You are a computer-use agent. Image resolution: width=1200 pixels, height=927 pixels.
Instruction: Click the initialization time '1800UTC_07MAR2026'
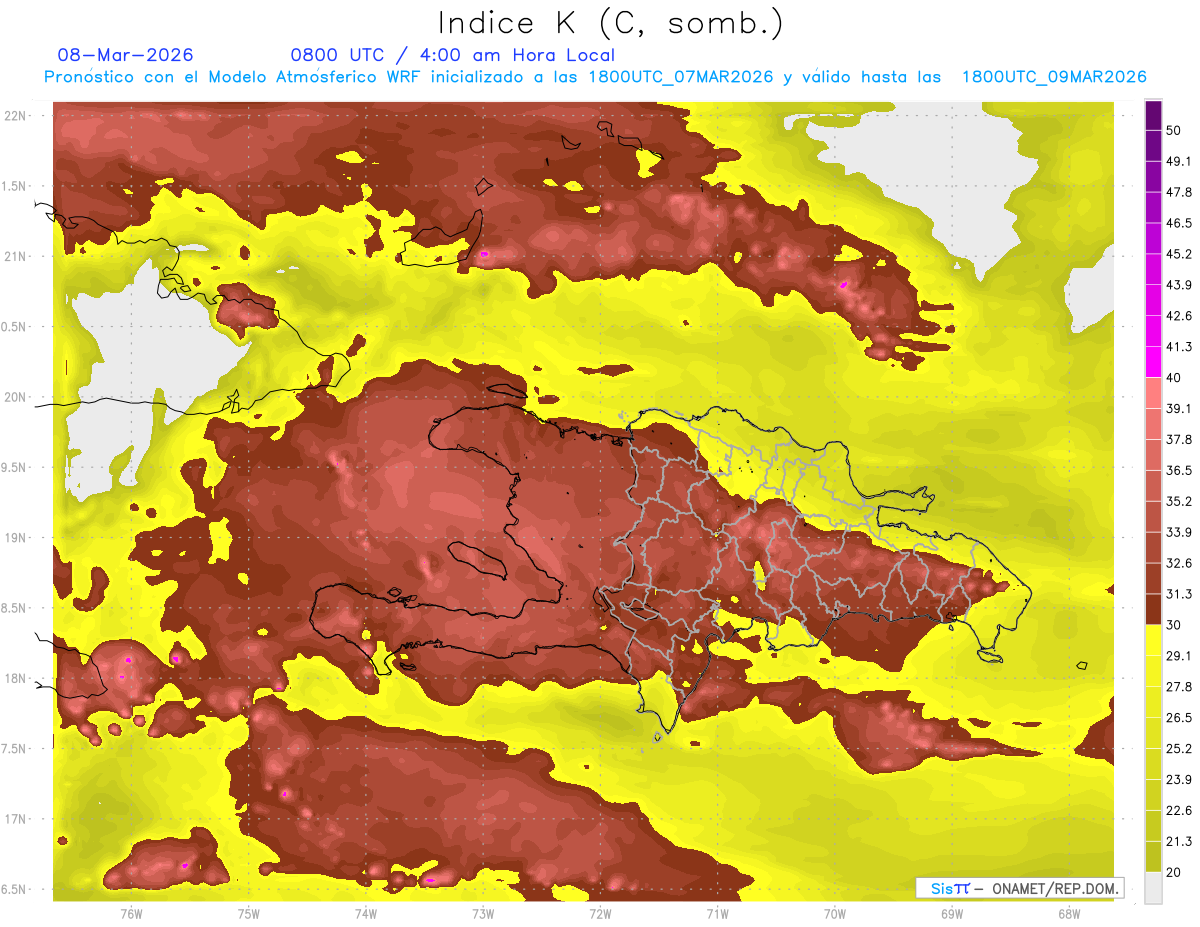click(680, 77)
